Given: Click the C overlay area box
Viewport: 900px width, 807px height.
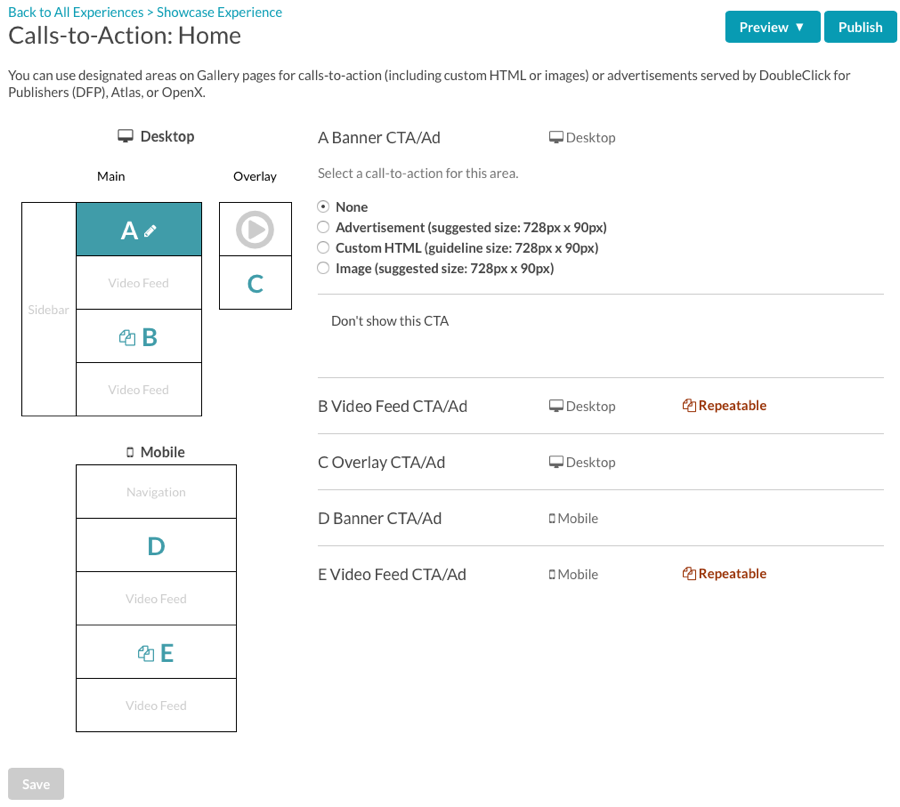Looking at the screenshot, I should tap(255, 283).
